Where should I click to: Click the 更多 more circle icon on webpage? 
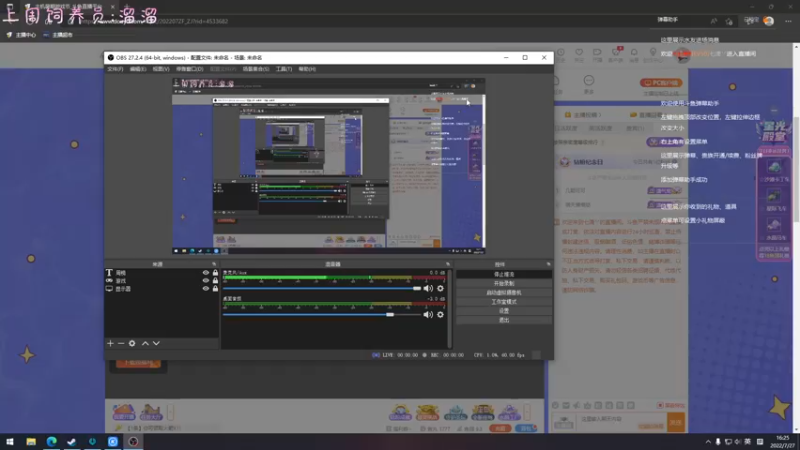click(589, 81)
